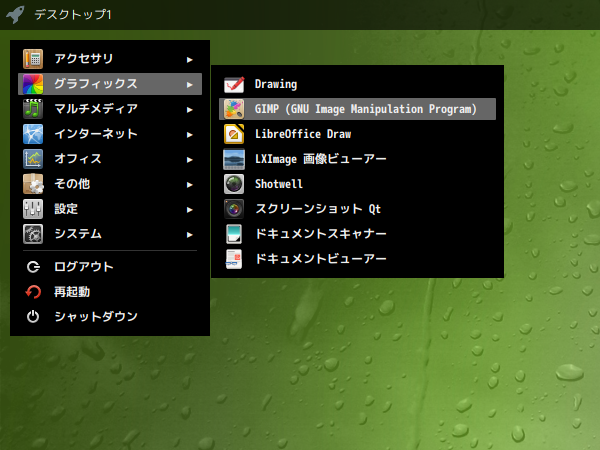Expand the インターネット submenu arrow
Screen dimensions: 600x450
click(x=189, y=135)
